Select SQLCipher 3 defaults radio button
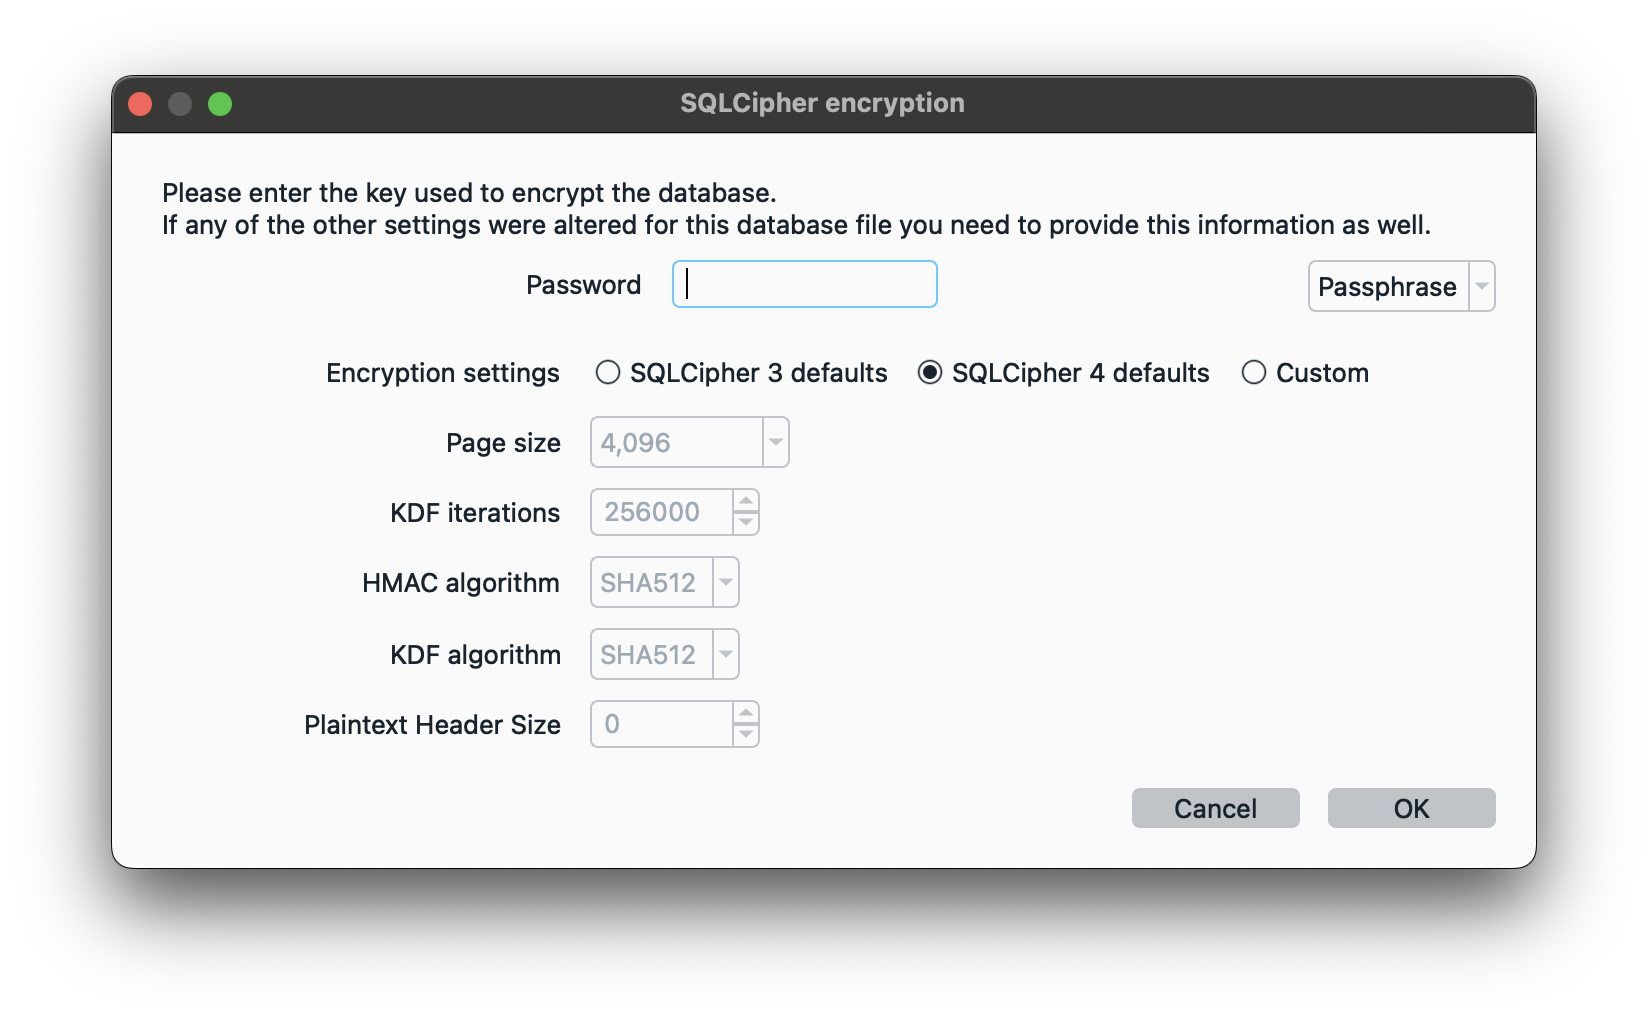This screenshot has height=1016, width=1648. [608, 373]
